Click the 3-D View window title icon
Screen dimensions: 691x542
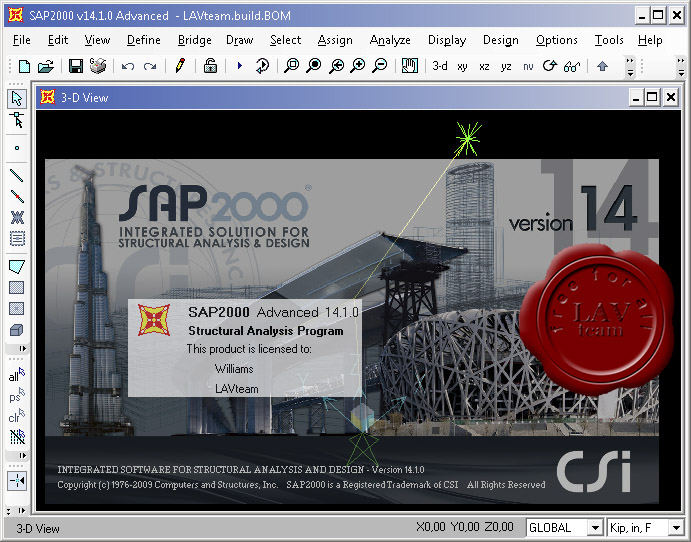coord(48,97)
